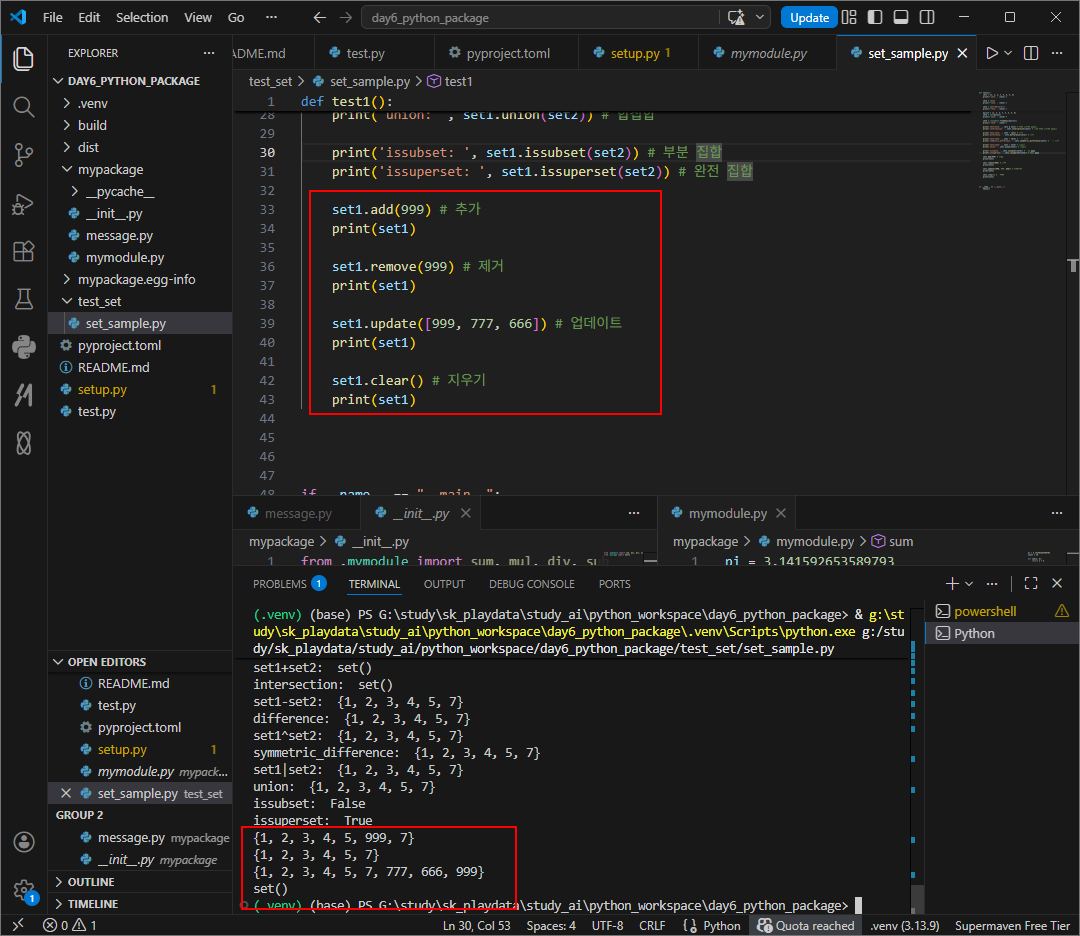Open the hidden menus ellipsis in menu bar
This screenshot has width=1080, height=936.
(271, 17)
